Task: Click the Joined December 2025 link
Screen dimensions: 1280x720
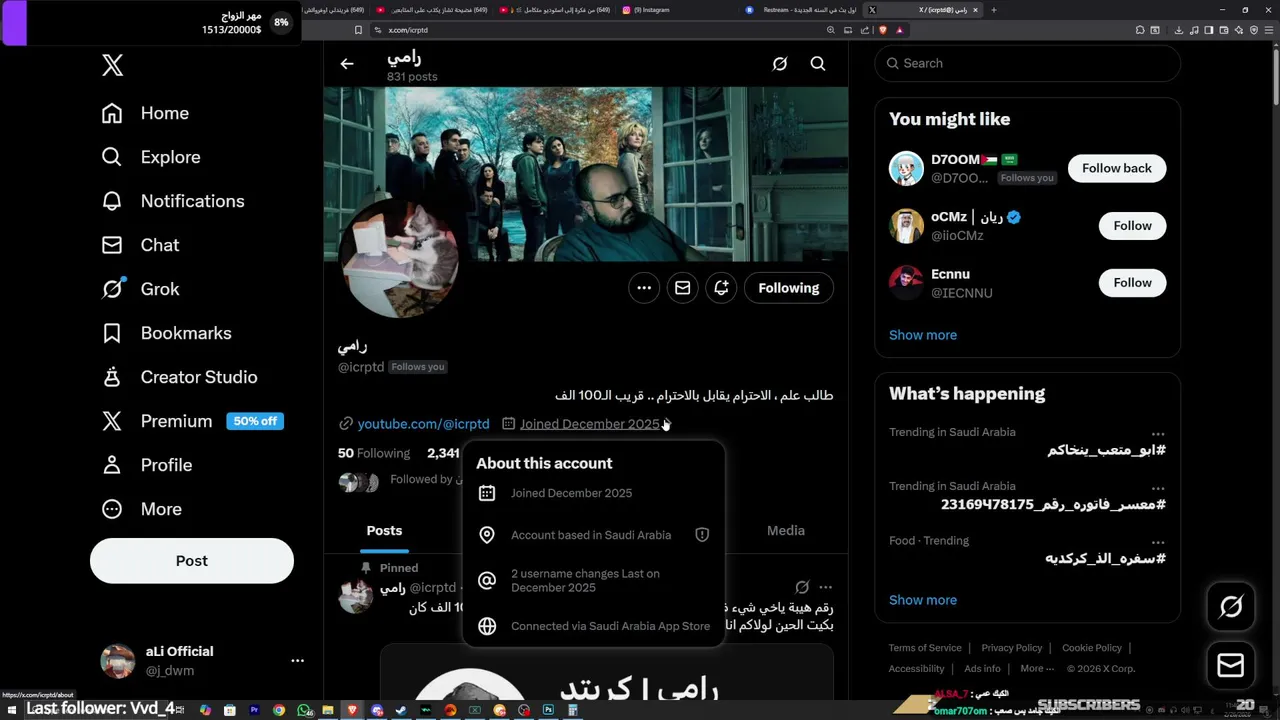Action: pyautogui.click(x=589, y=424)
